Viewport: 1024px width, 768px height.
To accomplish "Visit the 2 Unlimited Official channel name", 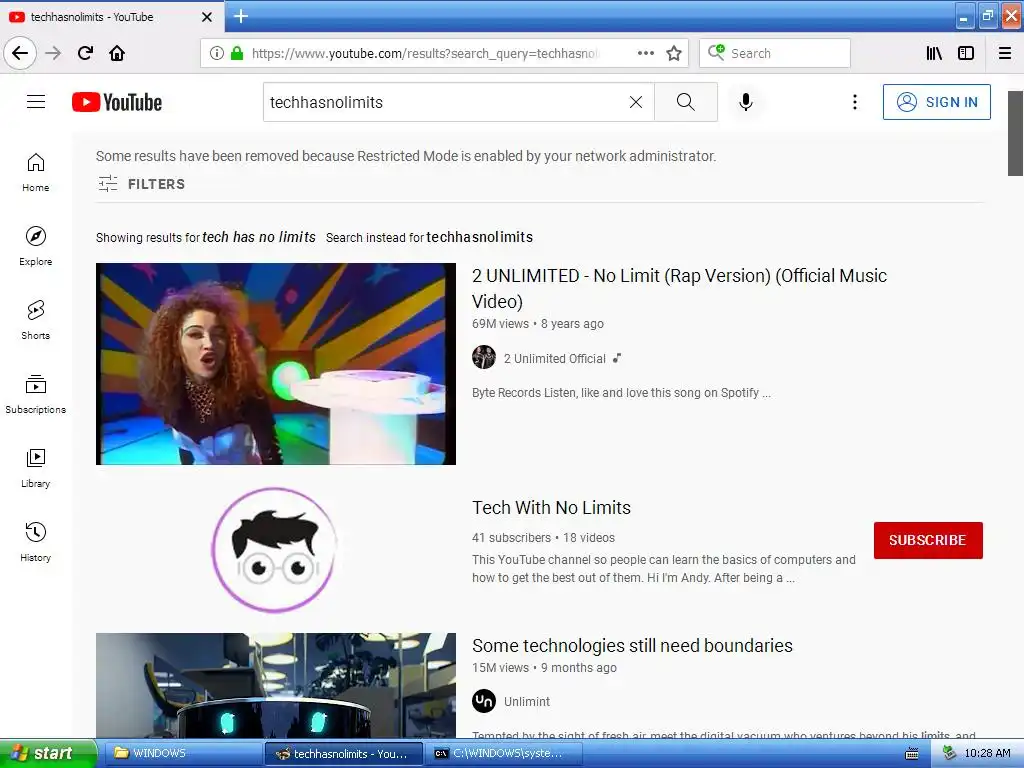I will 554,359.
